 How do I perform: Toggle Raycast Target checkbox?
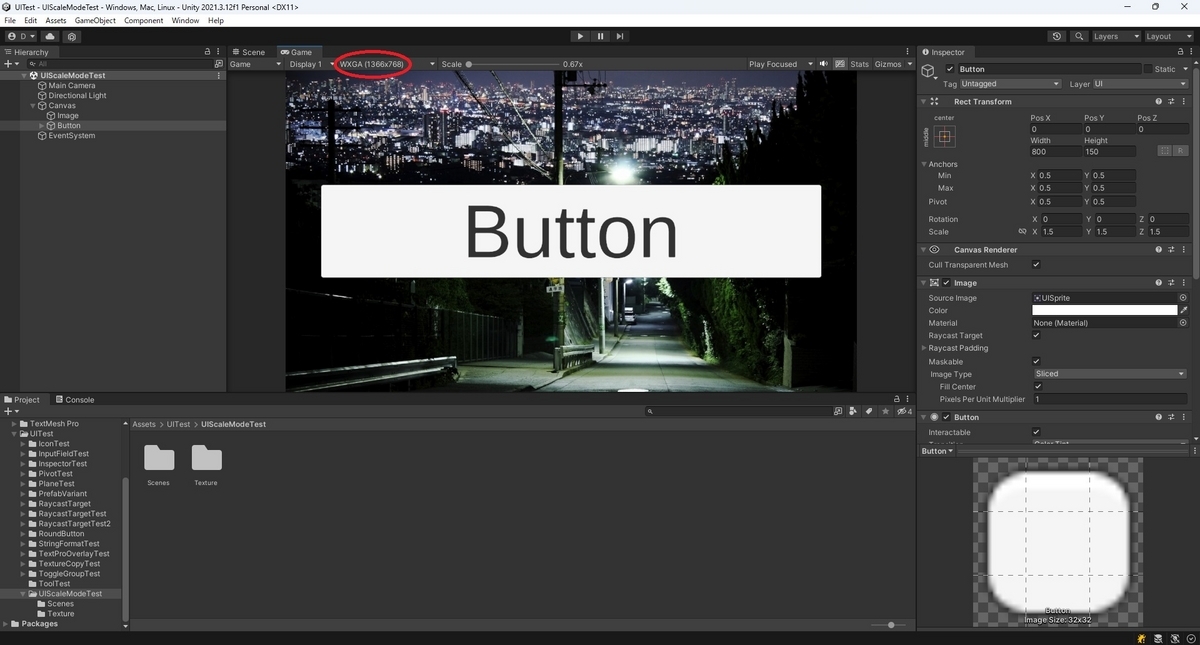coord(1036,336)
